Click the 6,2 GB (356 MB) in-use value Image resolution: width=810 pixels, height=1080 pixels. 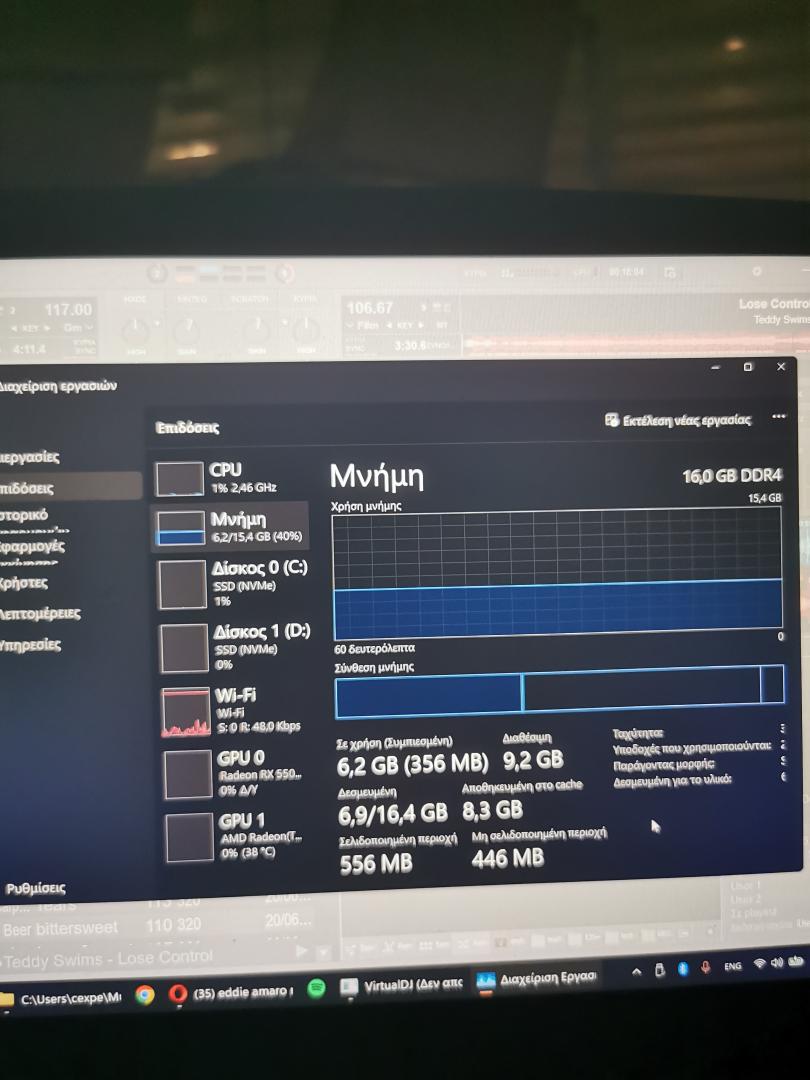click(x=412, y=765)
